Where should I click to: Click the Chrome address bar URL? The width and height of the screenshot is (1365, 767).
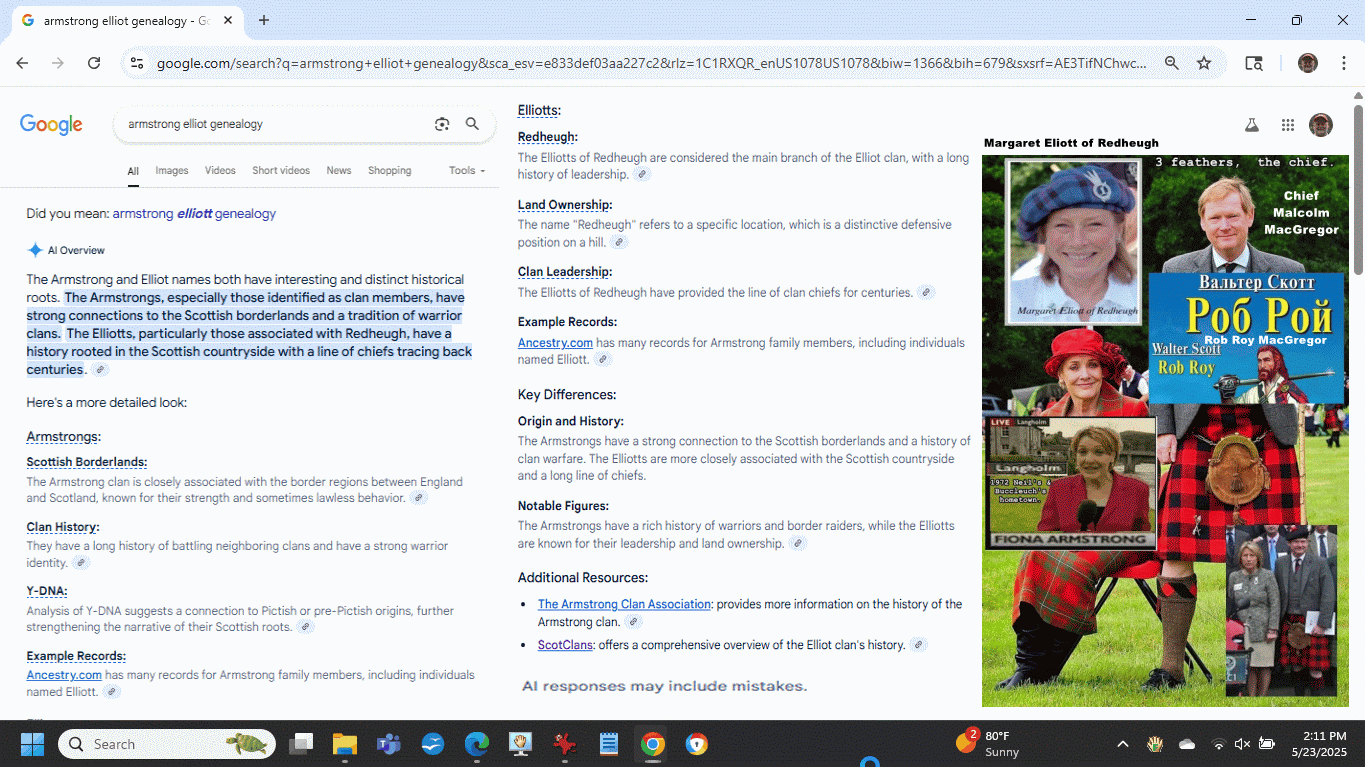pyautogui.click(x=650, y=63)
